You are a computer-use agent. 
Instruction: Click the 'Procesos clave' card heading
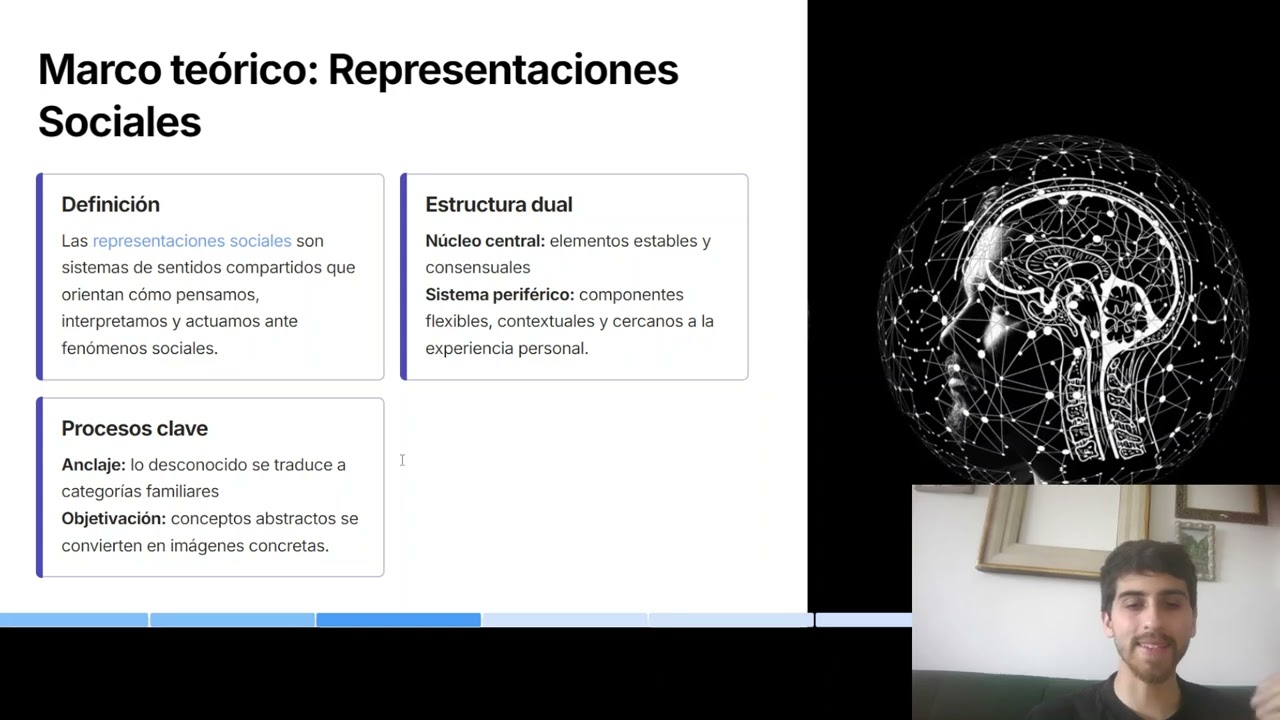pyautogui.click(x=134, y=428)
